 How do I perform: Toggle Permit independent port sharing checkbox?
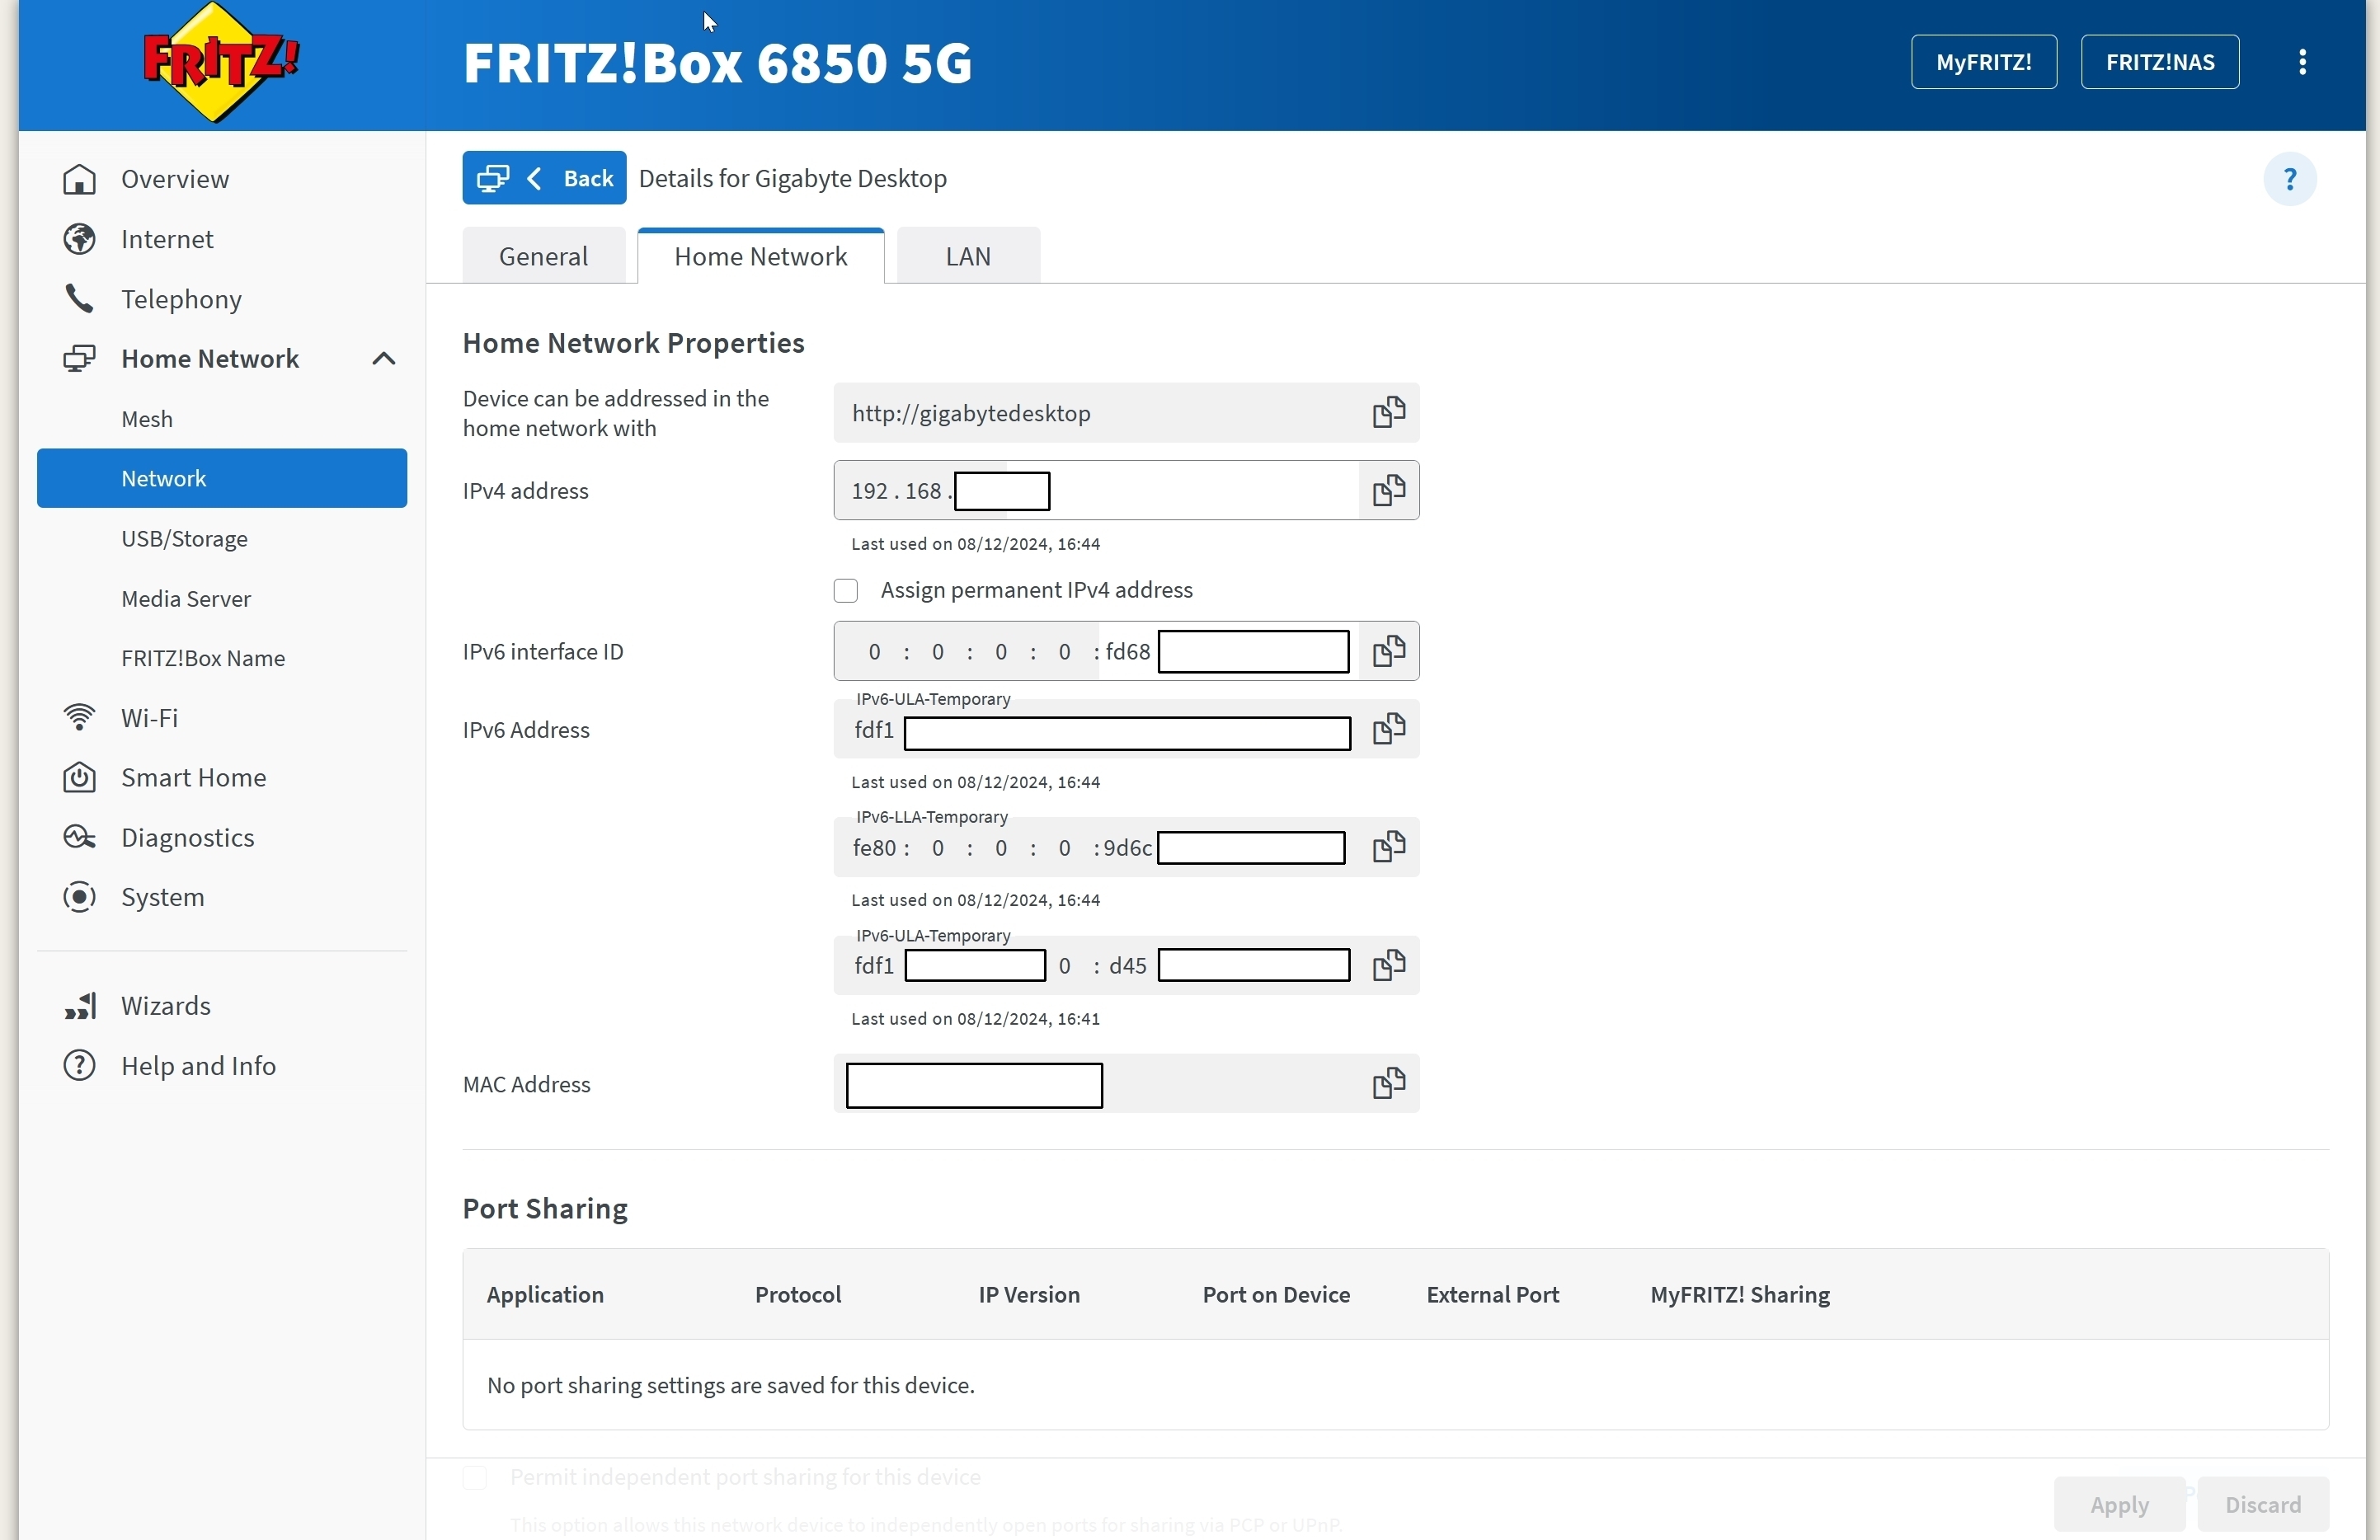[x=475, y=1478]
